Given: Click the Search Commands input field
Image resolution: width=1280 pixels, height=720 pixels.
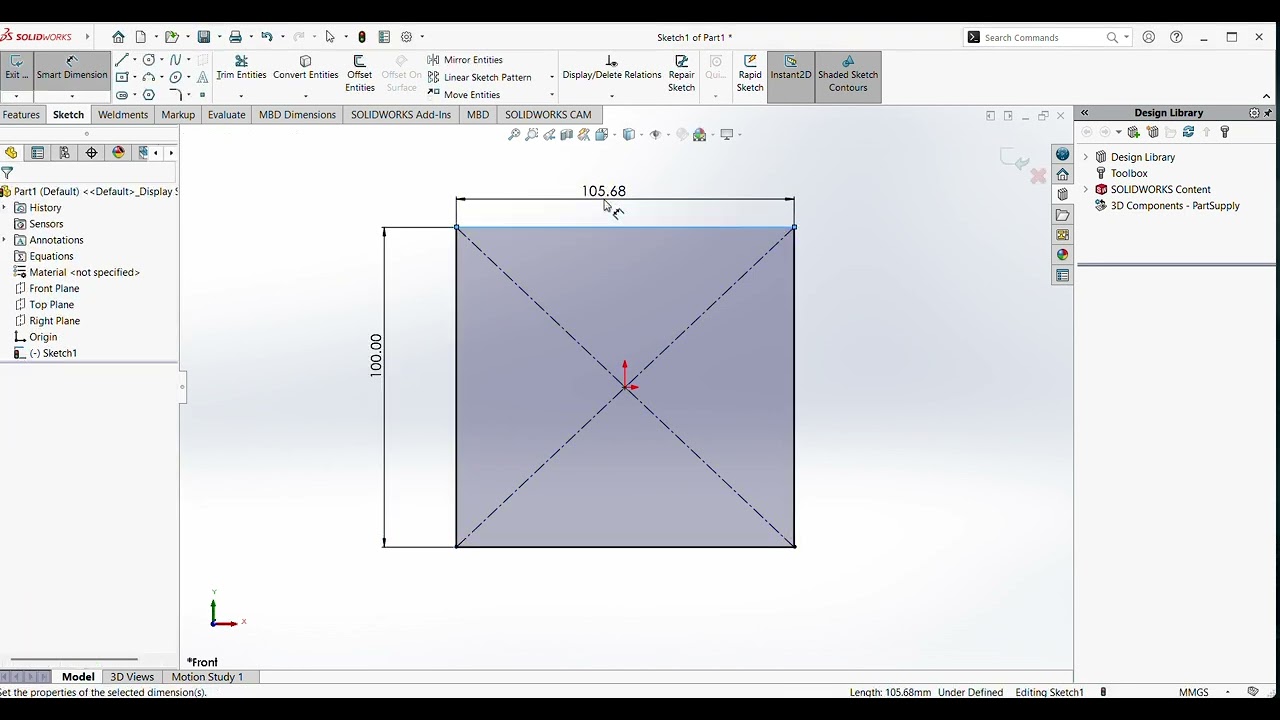Looking at the screenshot, I should pyautogui.click(x=1047, y=38).
